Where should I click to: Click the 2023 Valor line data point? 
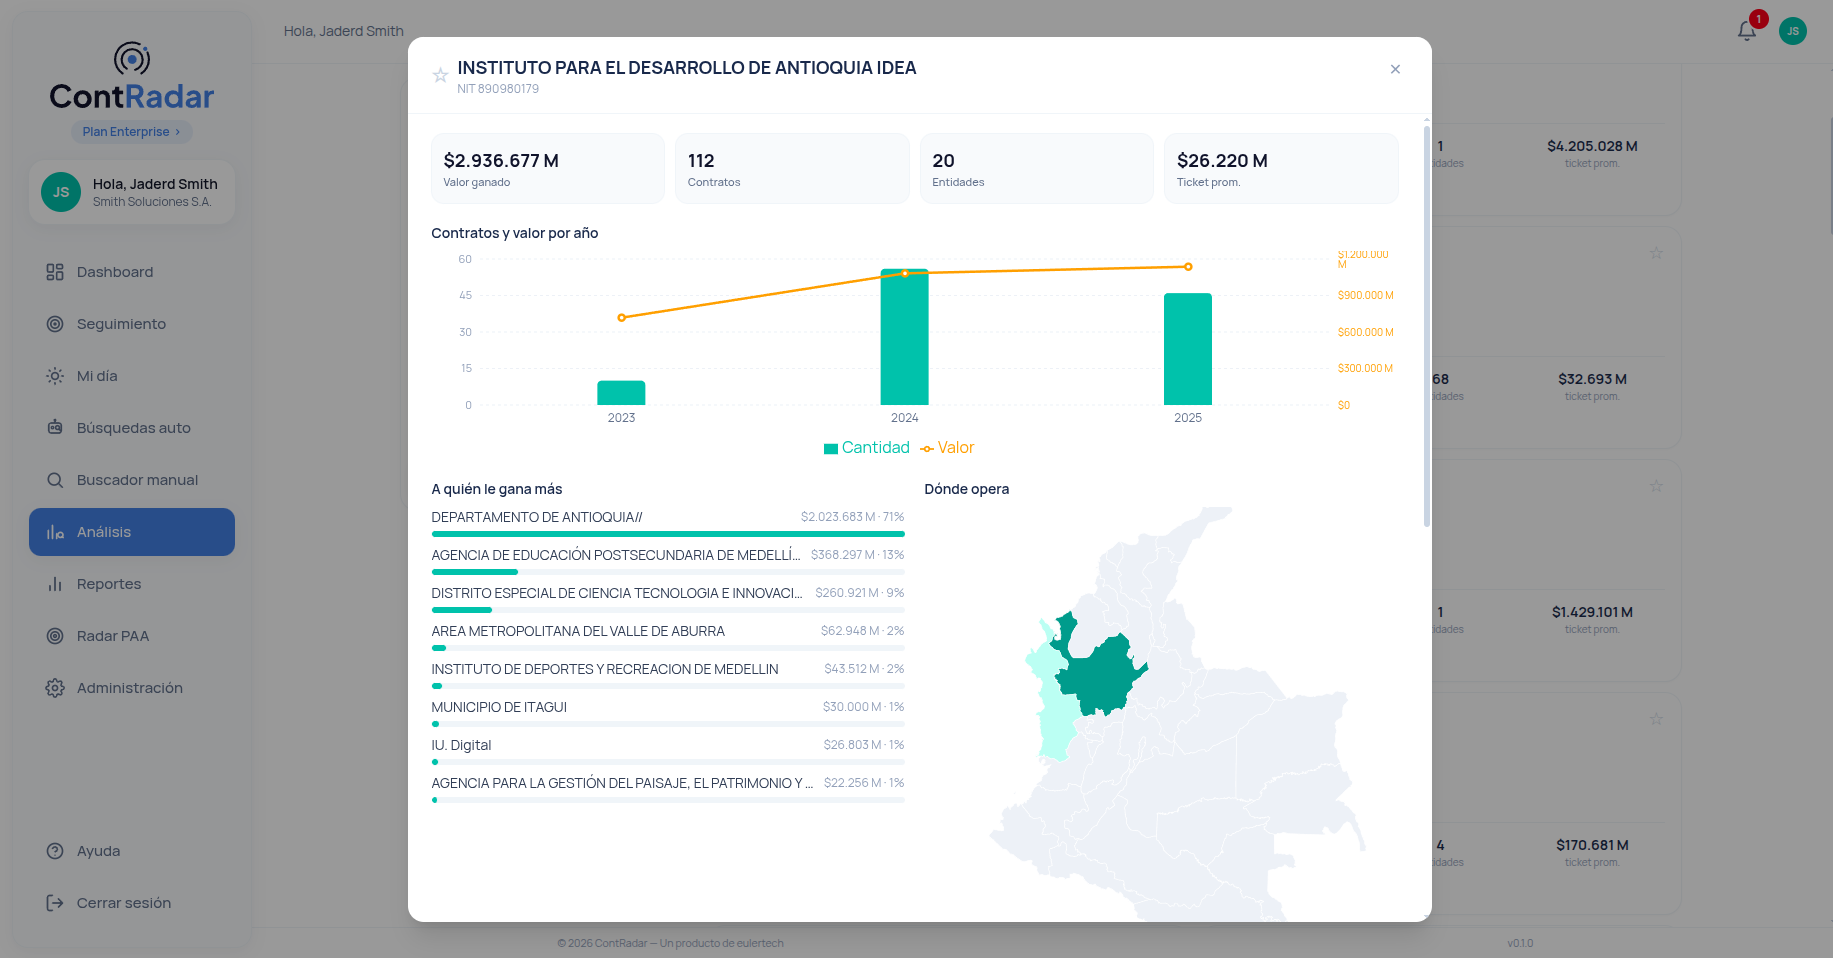pos(622,318)
